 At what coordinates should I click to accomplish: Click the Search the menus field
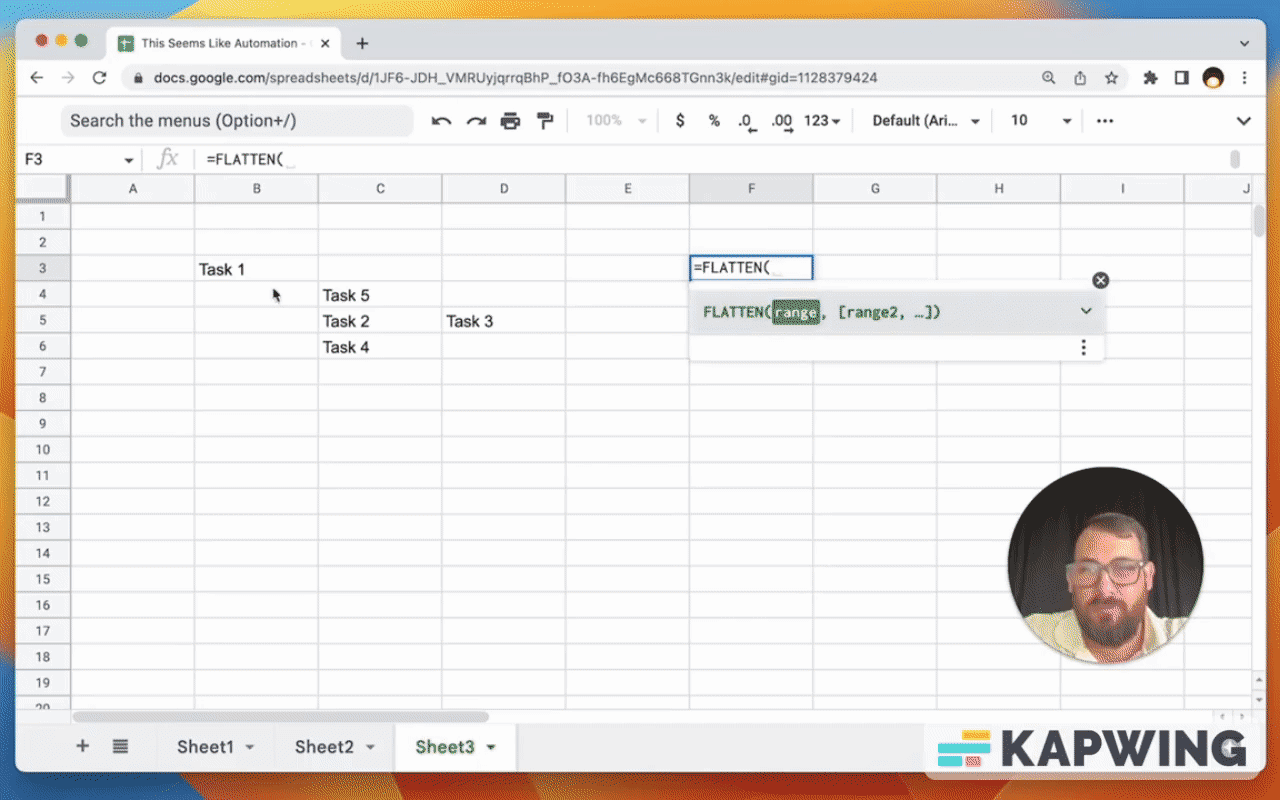tap(237, 121)
